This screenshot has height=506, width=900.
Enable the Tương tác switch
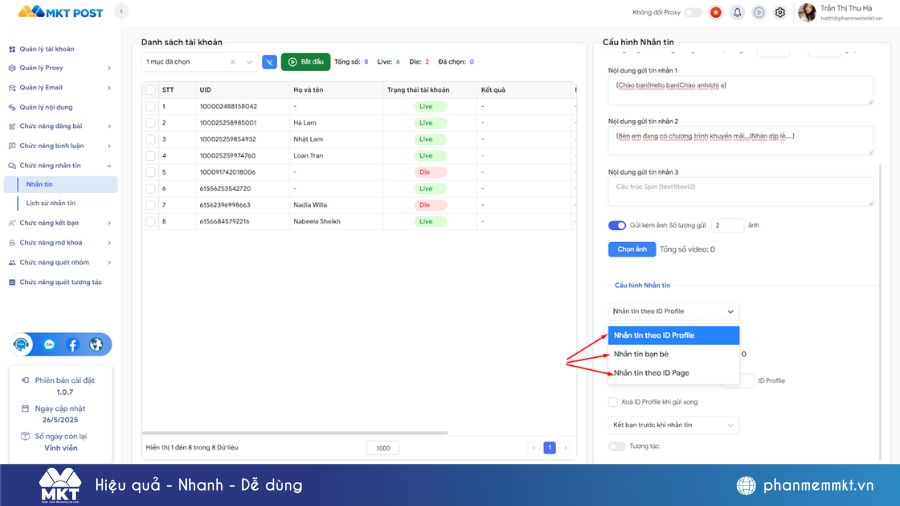pos(617,446)
